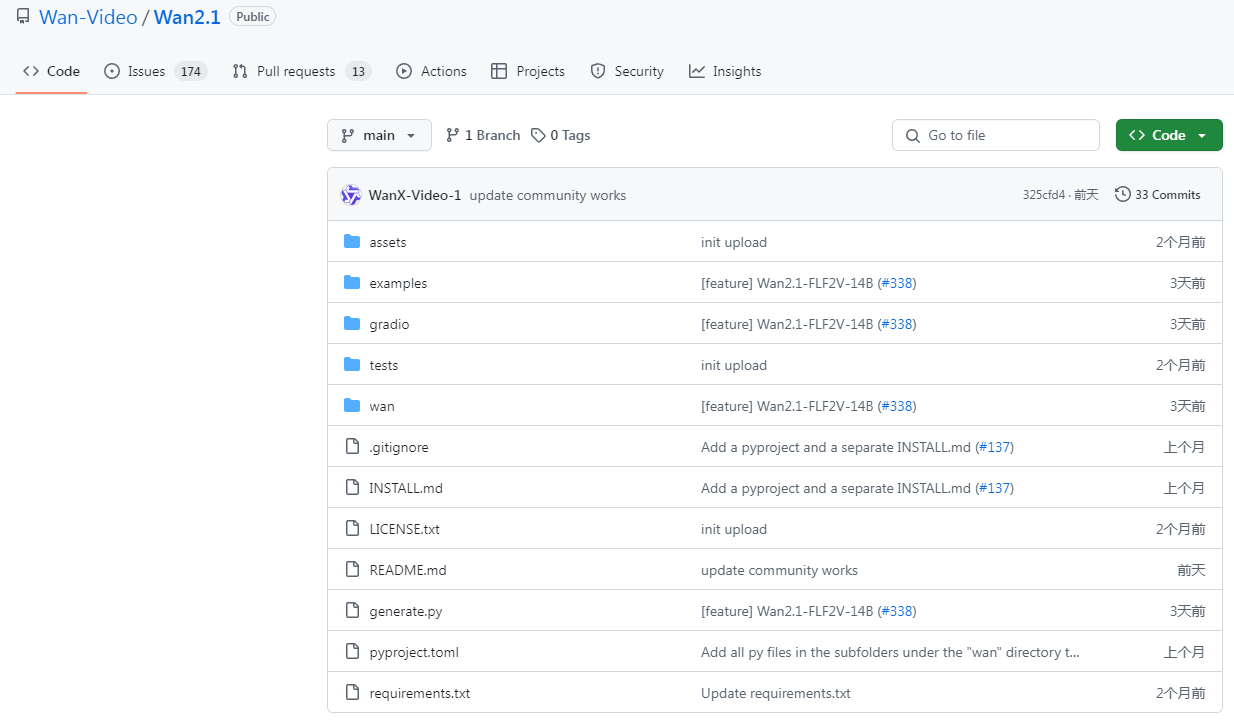Open the pyproject.toml file name
The image size is (1234, 720).
pos(414,652)
